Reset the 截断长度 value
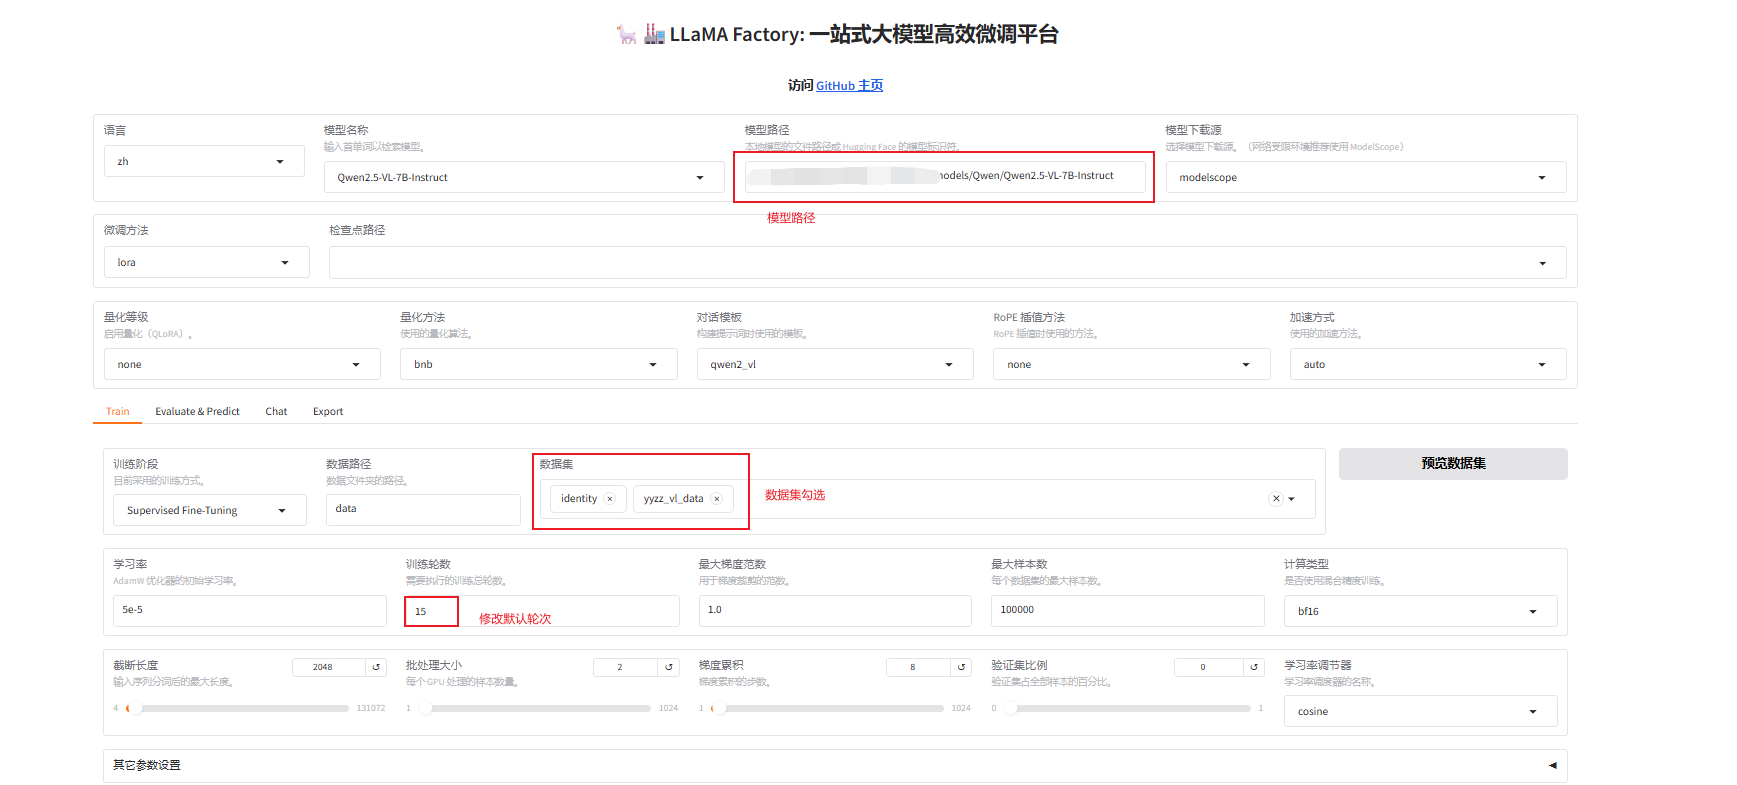Screen dimensions: 1737x785 click(376, 667)
